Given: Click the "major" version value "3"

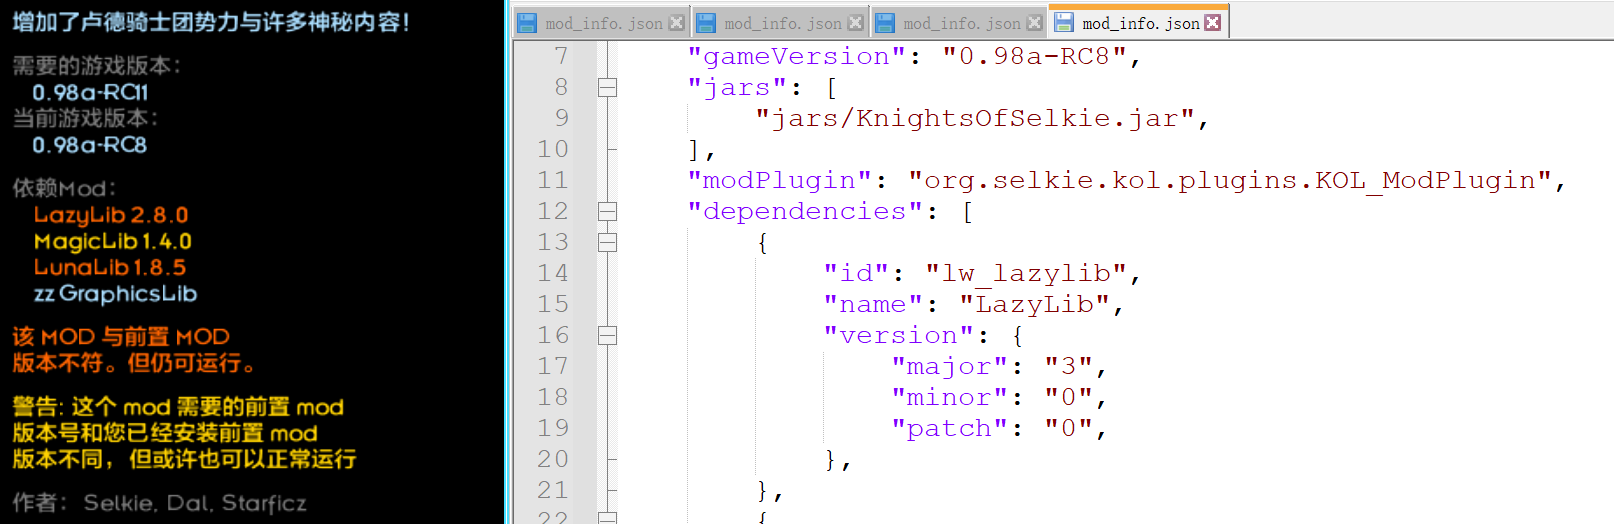Looking at the screenshot, I should pyautogui.click(x=1068, y=367).
